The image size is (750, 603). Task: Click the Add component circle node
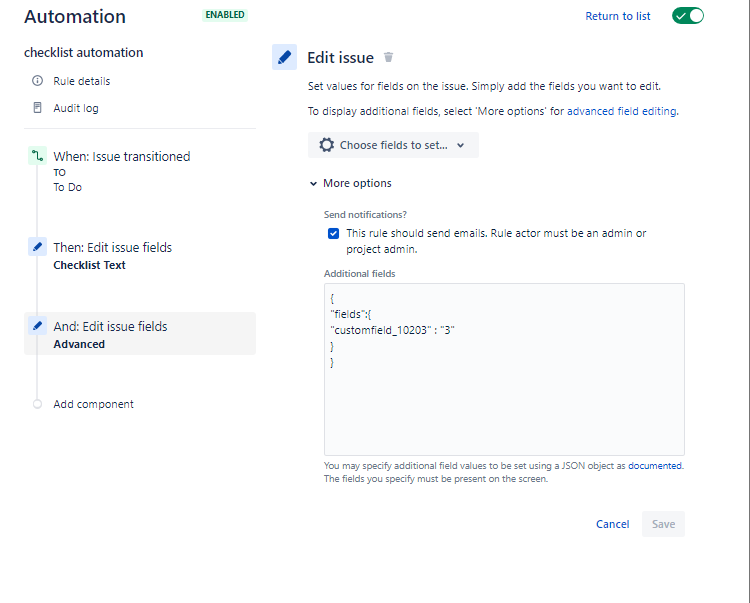click(x=37, y=404)
